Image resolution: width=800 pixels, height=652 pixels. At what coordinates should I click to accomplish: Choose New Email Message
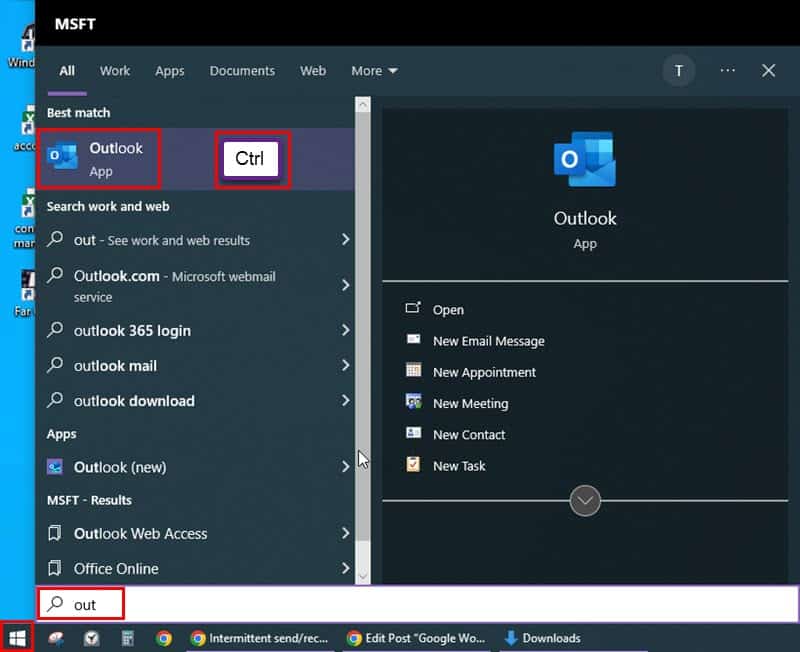[x=488, y=341]
